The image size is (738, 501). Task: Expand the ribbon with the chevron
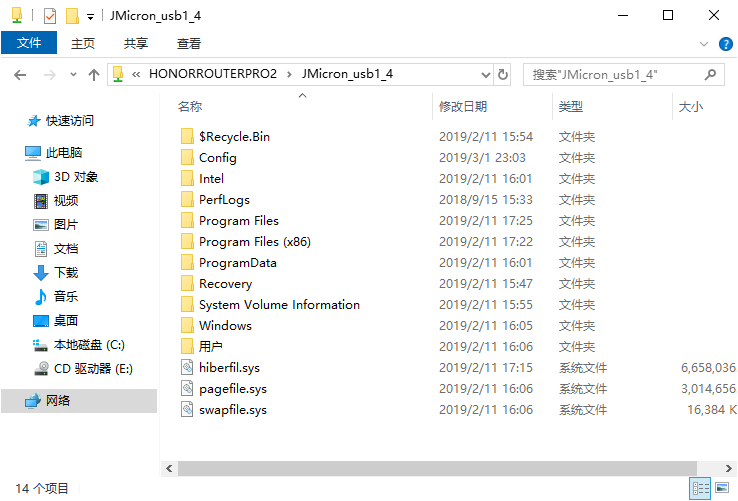pos(704,44)
